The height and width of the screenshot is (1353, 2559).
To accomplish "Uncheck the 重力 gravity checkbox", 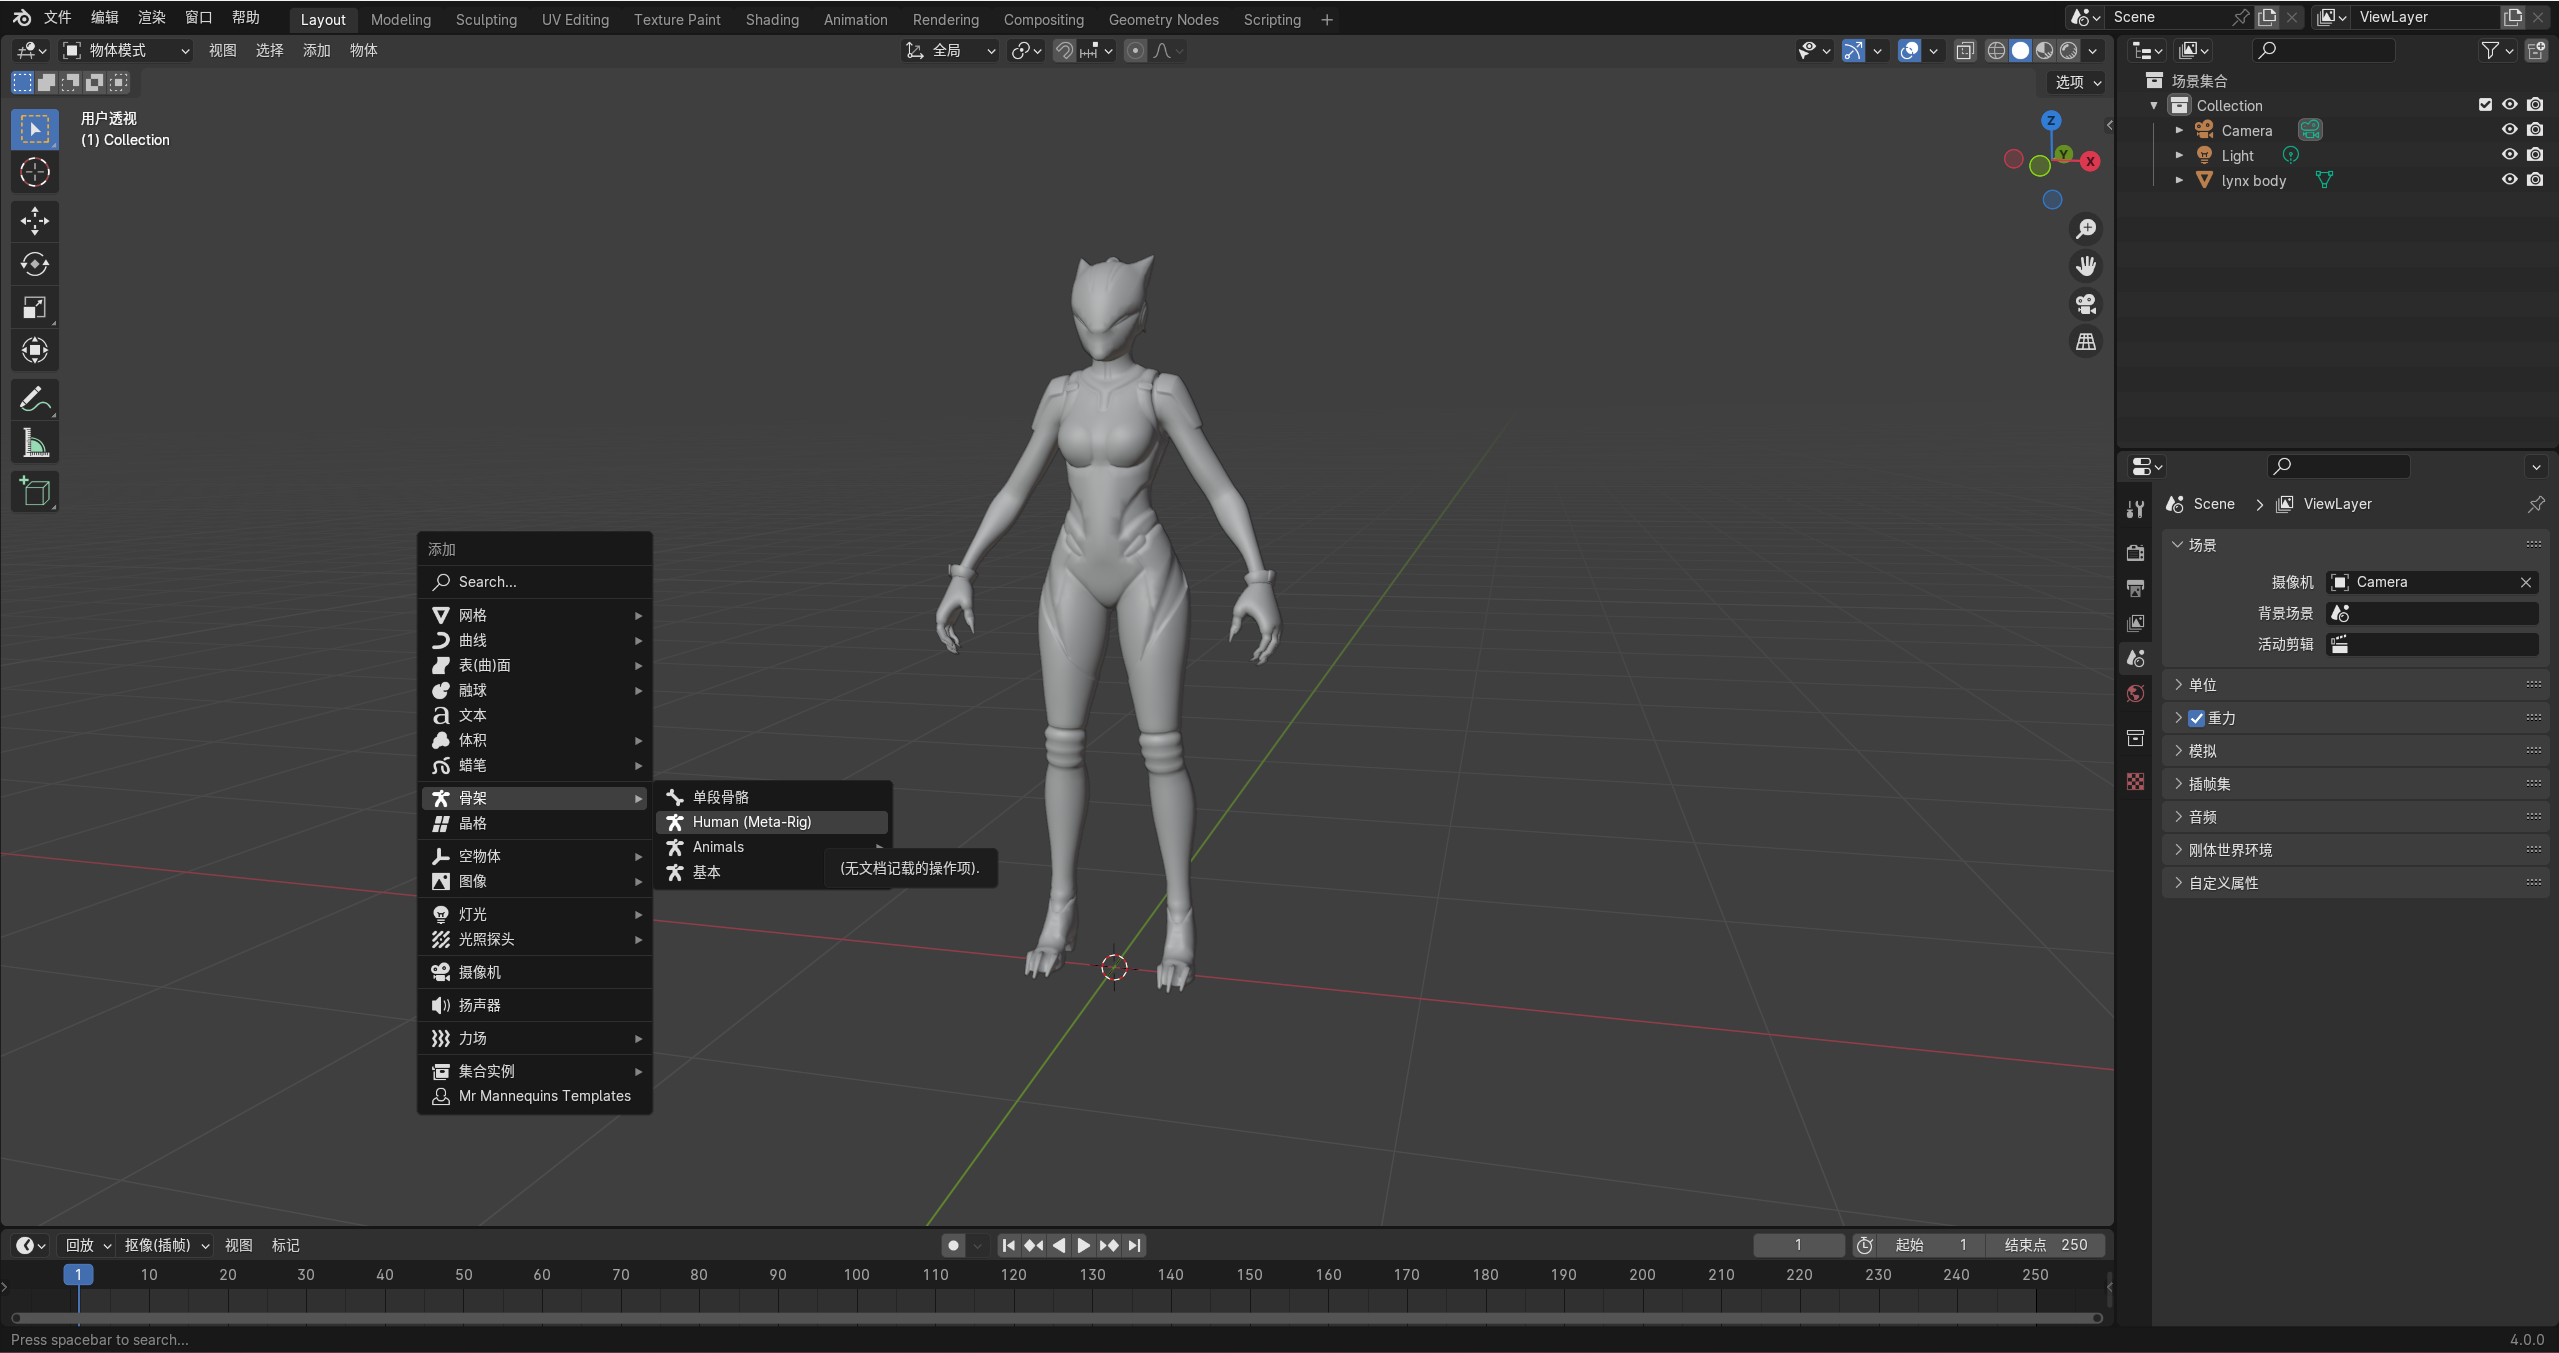I will 2196,718.
